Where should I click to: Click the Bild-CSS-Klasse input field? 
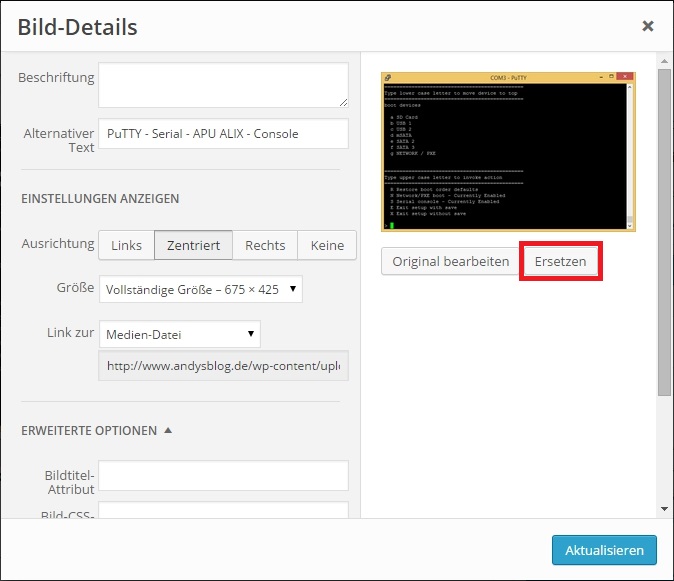click(223, 511)
